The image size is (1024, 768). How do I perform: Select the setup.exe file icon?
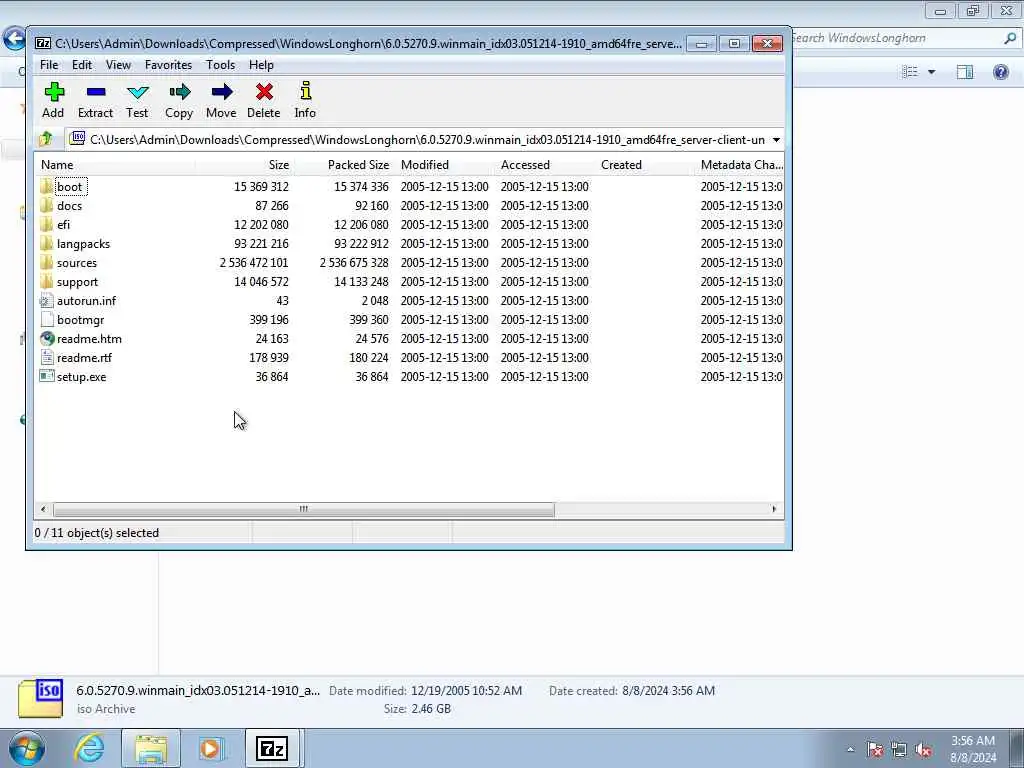coord(46,376)
